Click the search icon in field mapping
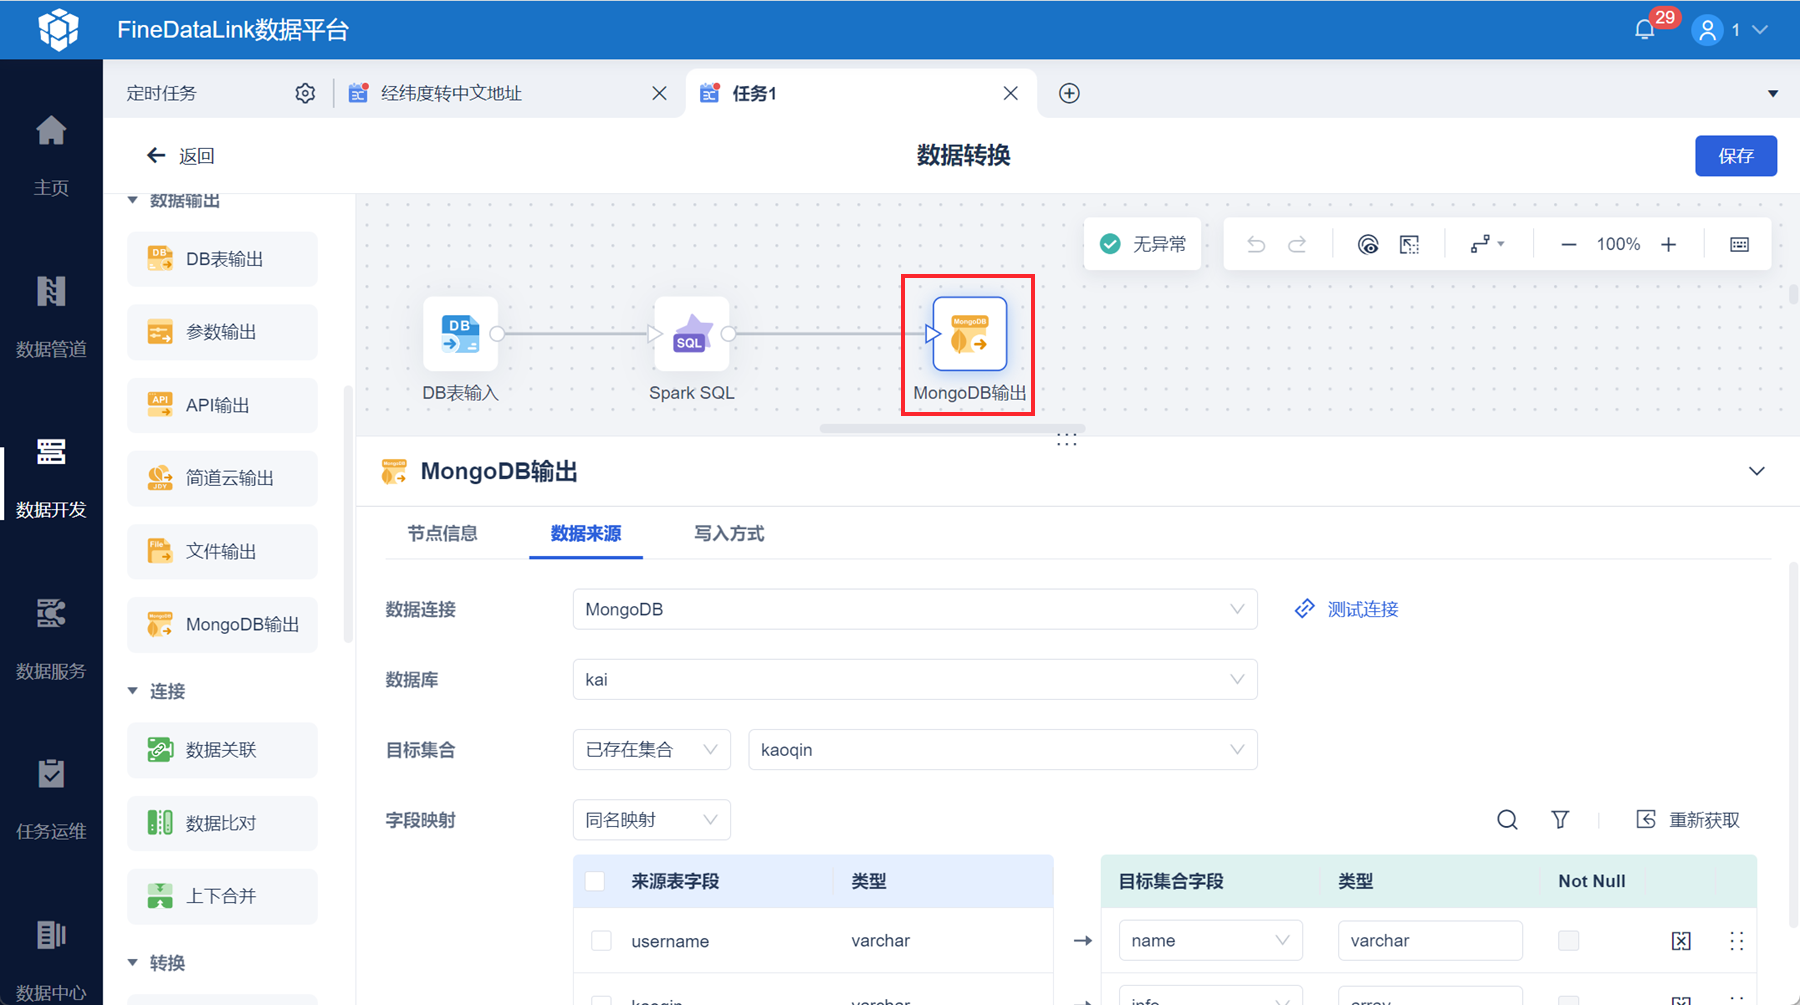This screenshot has height=1005, width=1800. tap(1507, 820)
